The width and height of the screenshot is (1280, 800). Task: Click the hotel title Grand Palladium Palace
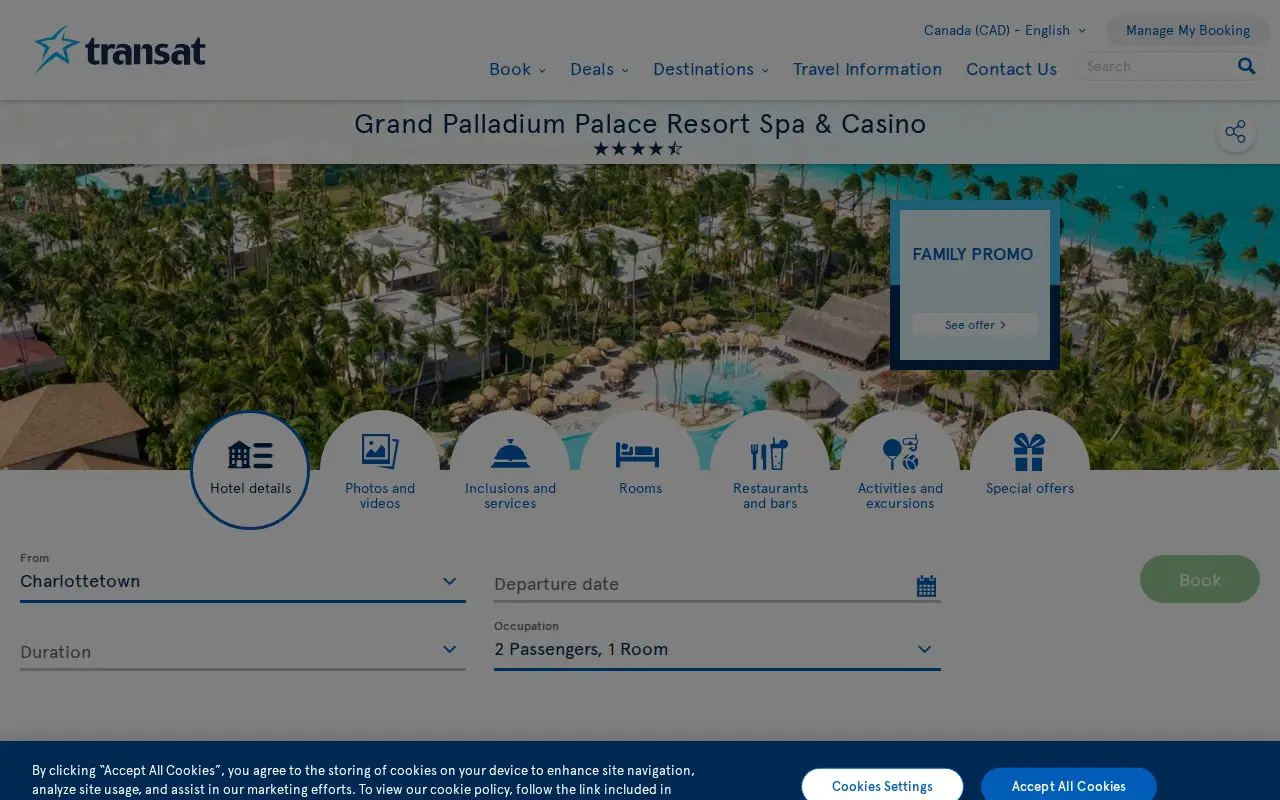click(640, 124)
